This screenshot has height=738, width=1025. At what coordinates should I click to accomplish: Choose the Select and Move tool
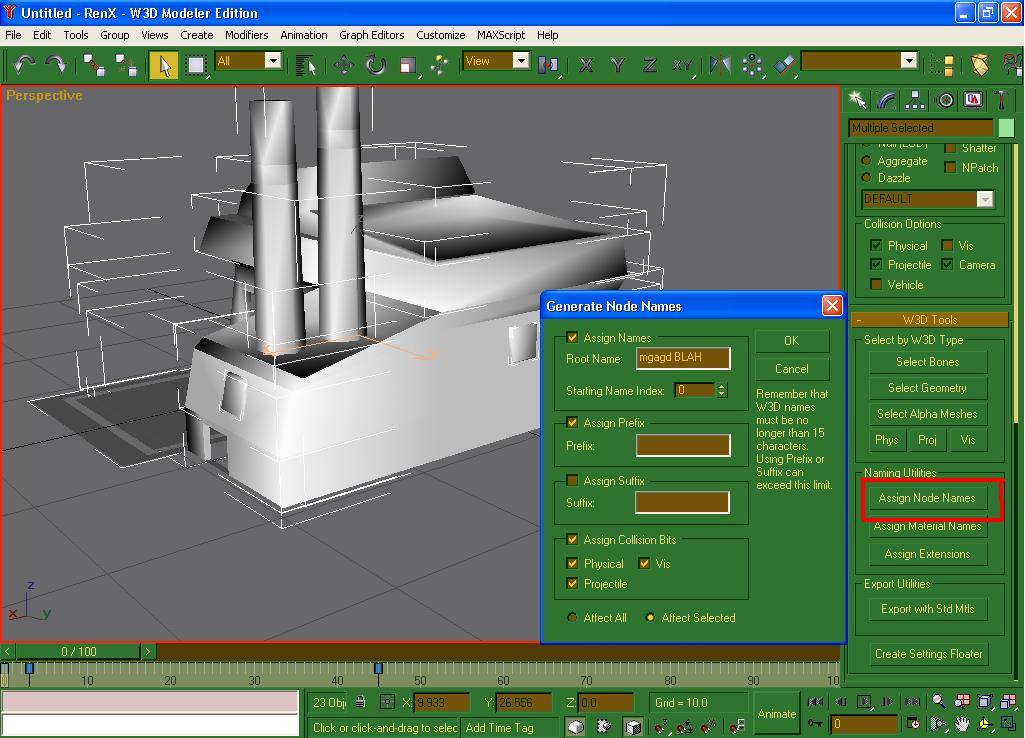(x=343, y=65)
